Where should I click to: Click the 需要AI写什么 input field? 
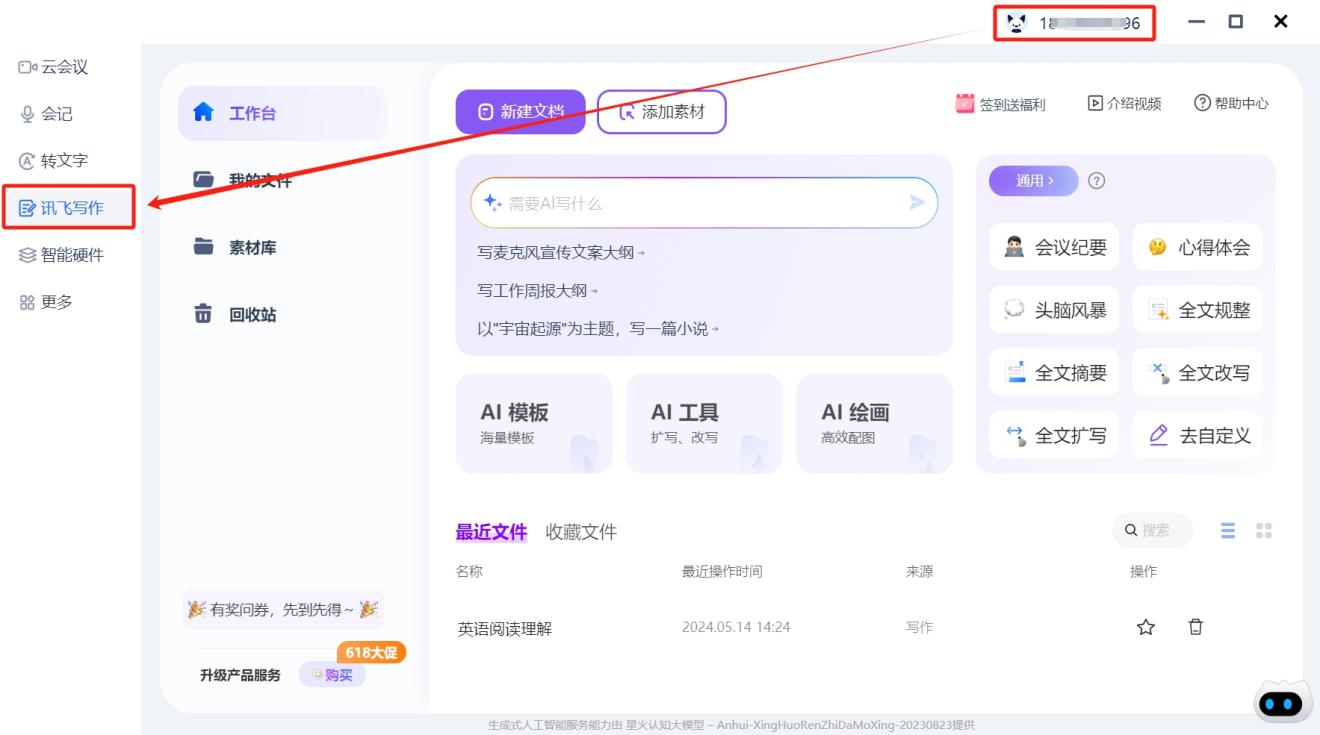click(x=704, y=203)
